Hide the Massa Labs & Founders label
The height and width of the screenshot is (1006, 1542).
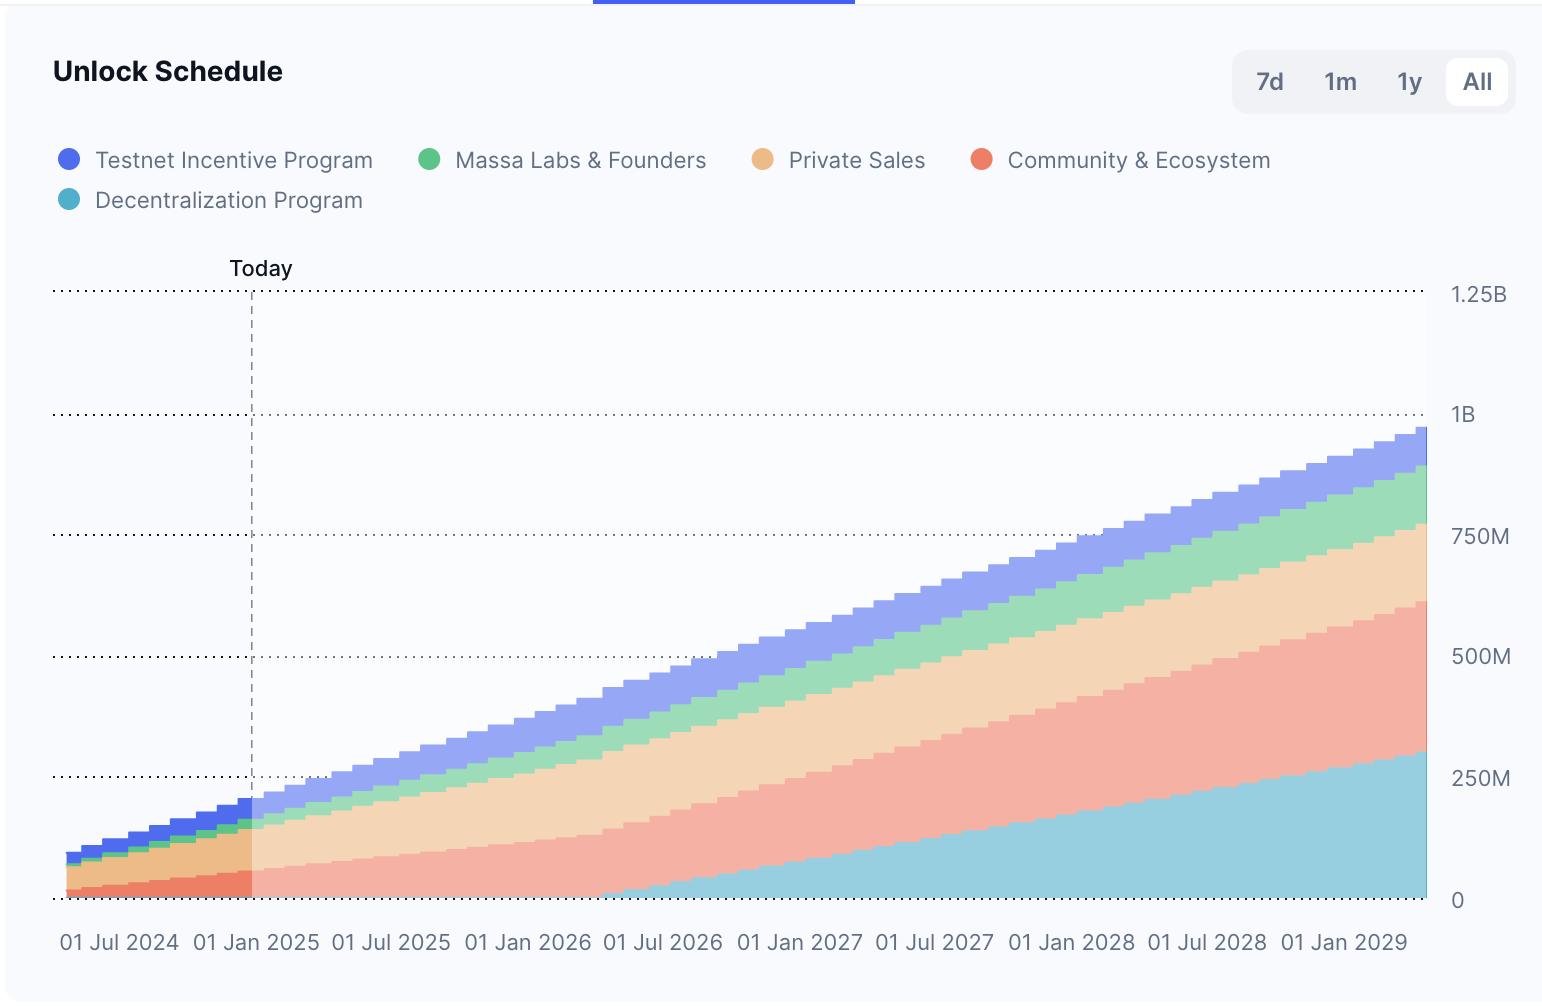tap(580, 160)
